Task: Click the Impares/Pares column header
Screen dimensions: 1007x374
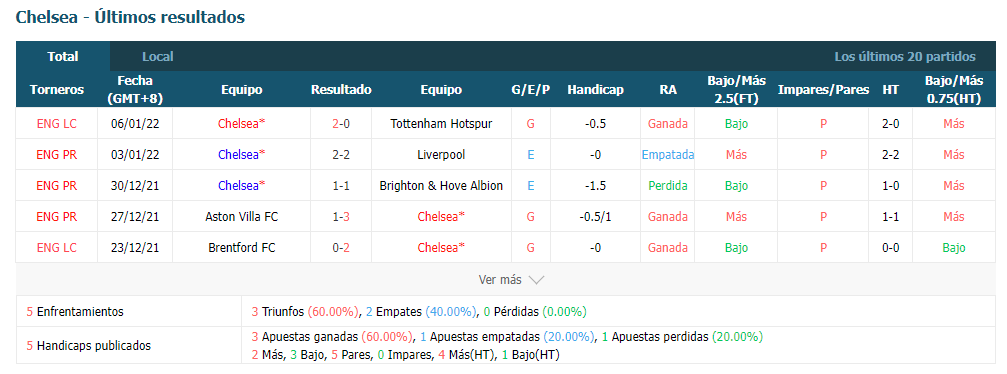Action: pyautogui.click(x=823, y=90)
